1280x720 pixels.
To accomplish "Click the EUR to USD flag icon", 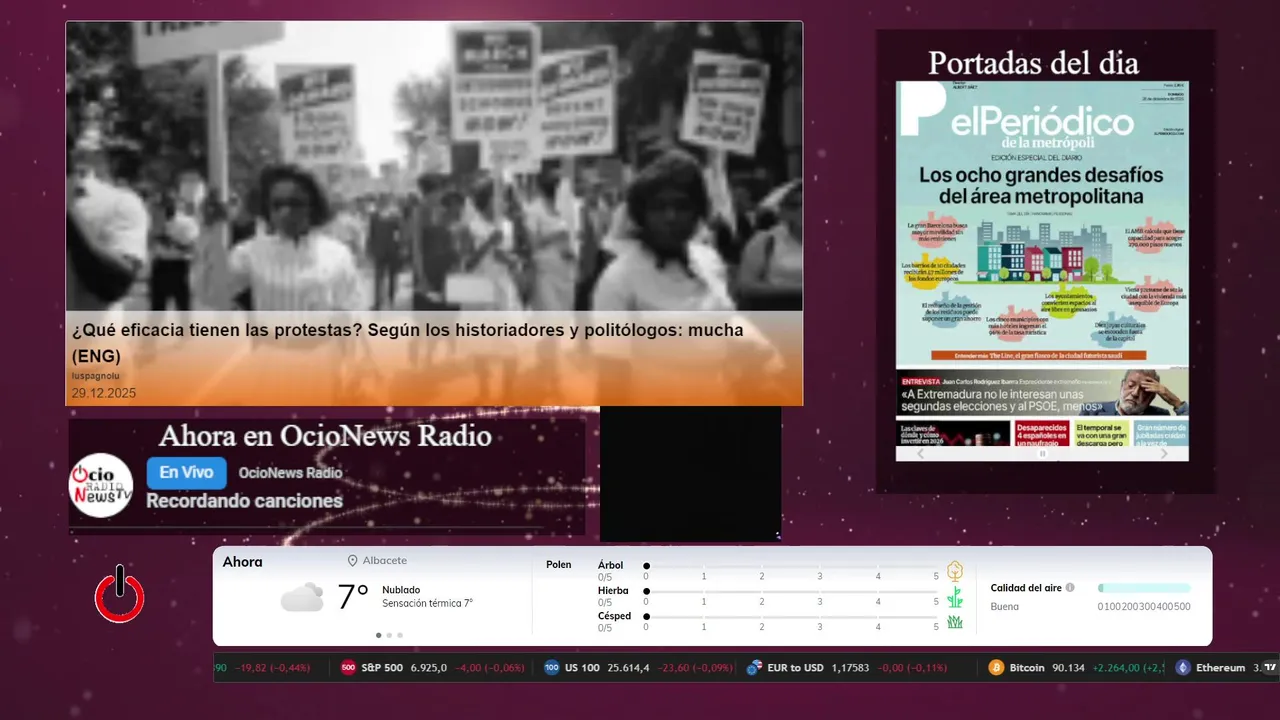I will click(x=755, y=668).
